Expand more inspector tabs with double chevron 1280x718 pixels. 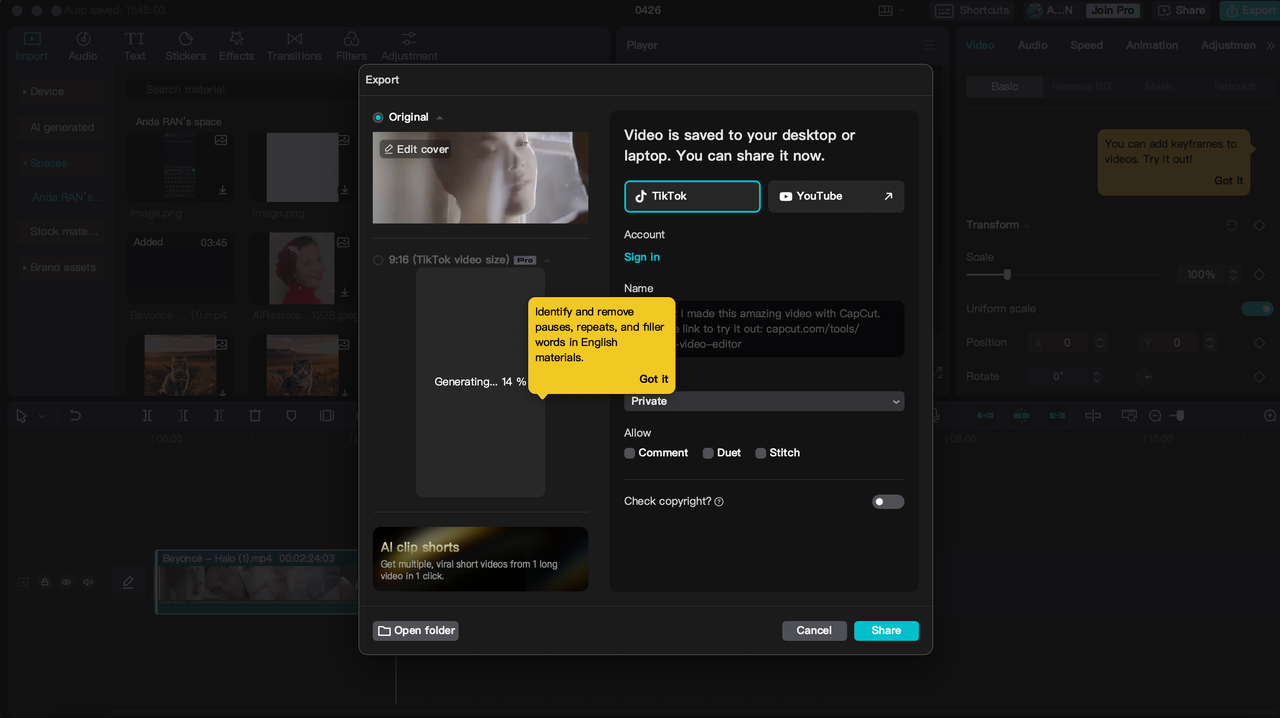[1270, 46]
